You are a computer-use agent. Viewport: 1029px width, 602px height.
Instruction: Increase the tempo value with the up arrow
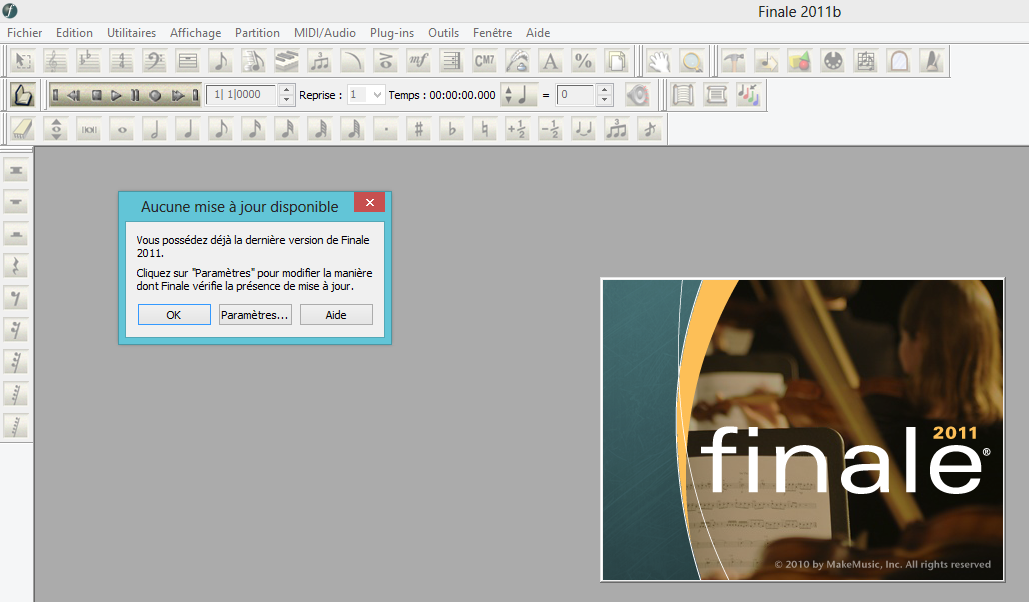604,90
